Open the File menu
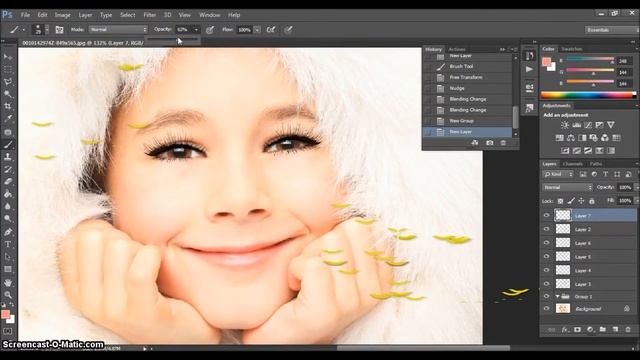The height and width of the screenshot is (360, 640). [25, 15]
